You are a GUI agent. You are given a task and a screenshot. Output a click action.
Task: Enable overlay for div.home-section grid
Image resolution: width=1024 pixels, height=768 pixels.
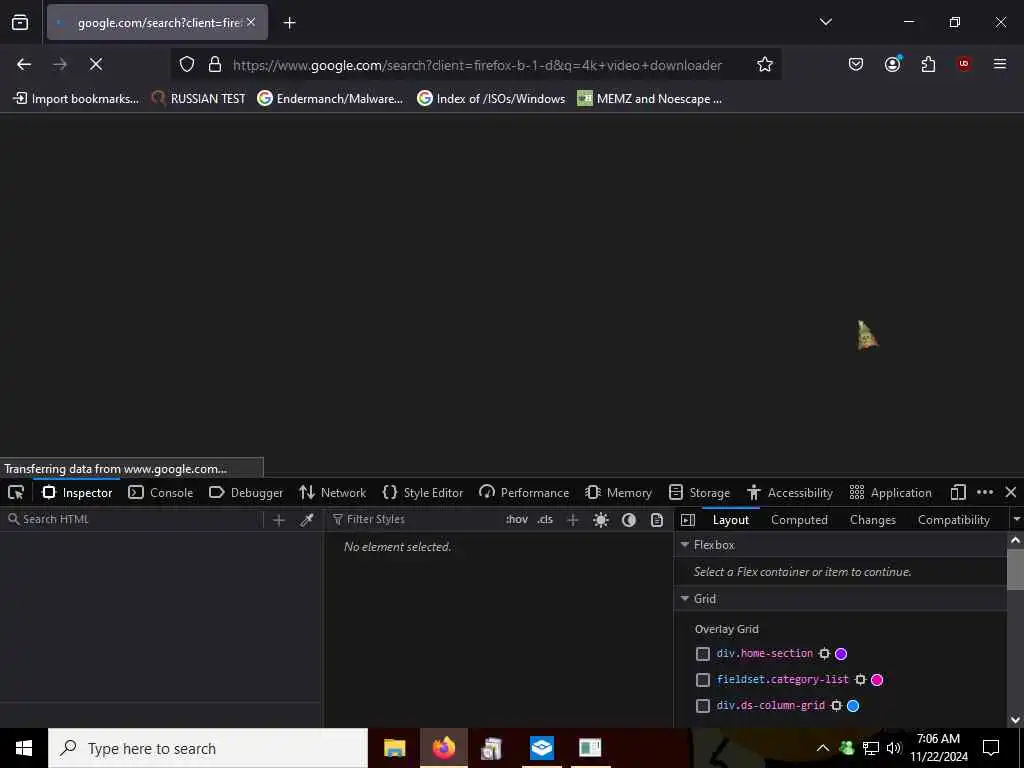click(x=703, y=654)
